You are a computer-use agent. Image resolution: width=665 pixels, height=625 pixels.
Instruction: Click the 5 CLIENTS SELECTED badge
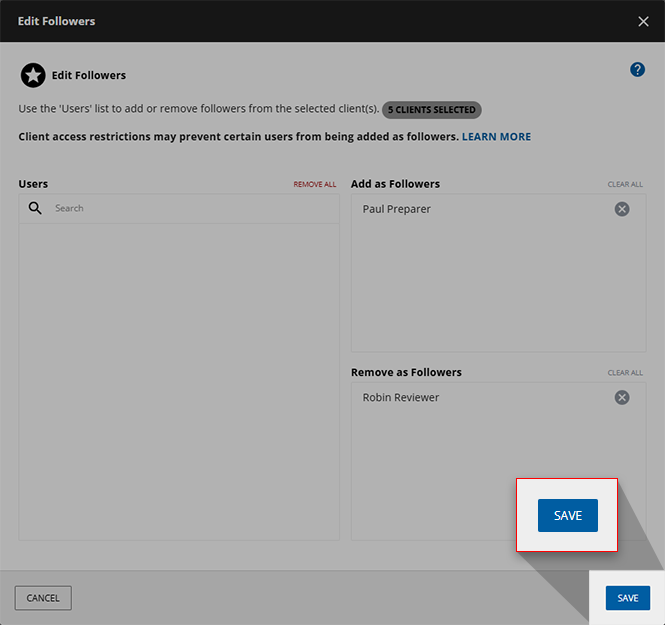point(432,109)
